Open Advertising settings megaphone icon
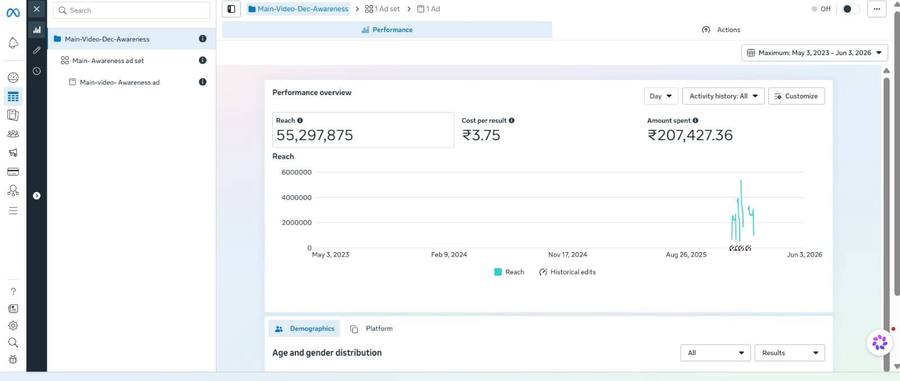This screenshot has width=900, height=381. 13,153
